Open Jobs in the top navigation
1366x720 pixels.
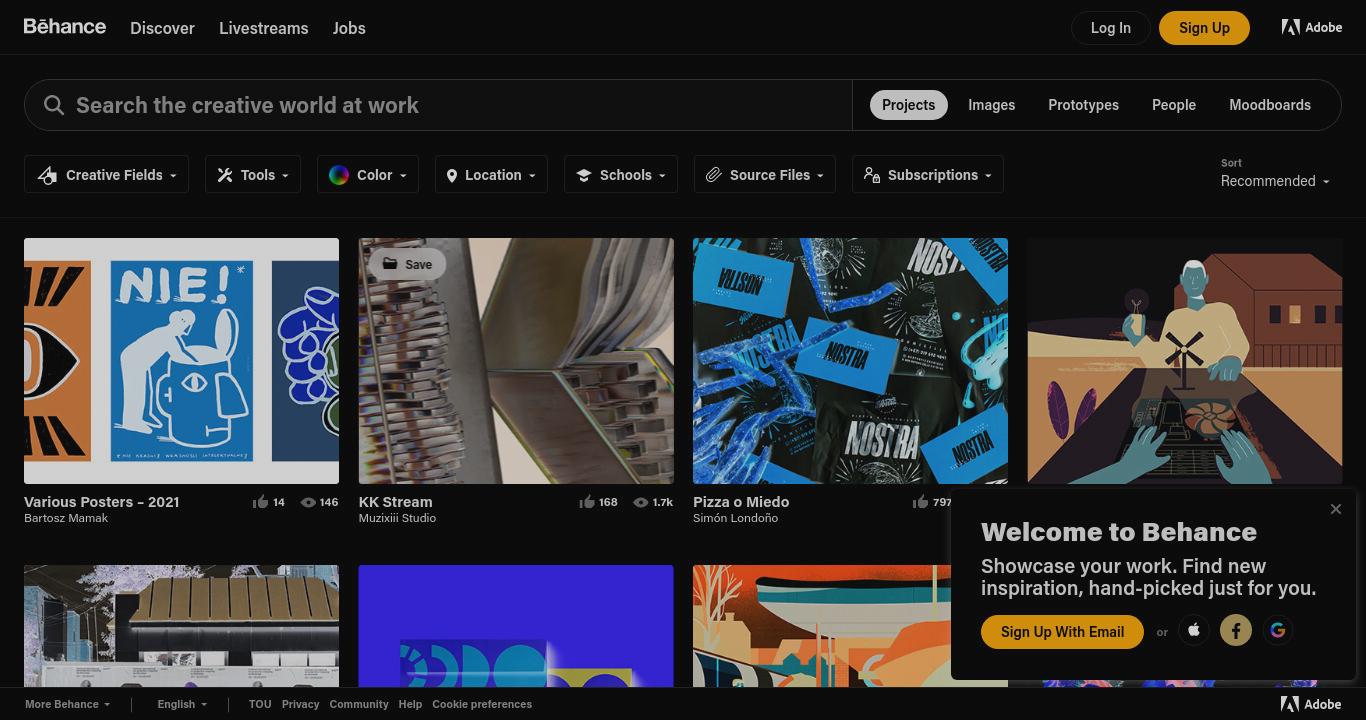click(x=349, y=28)
